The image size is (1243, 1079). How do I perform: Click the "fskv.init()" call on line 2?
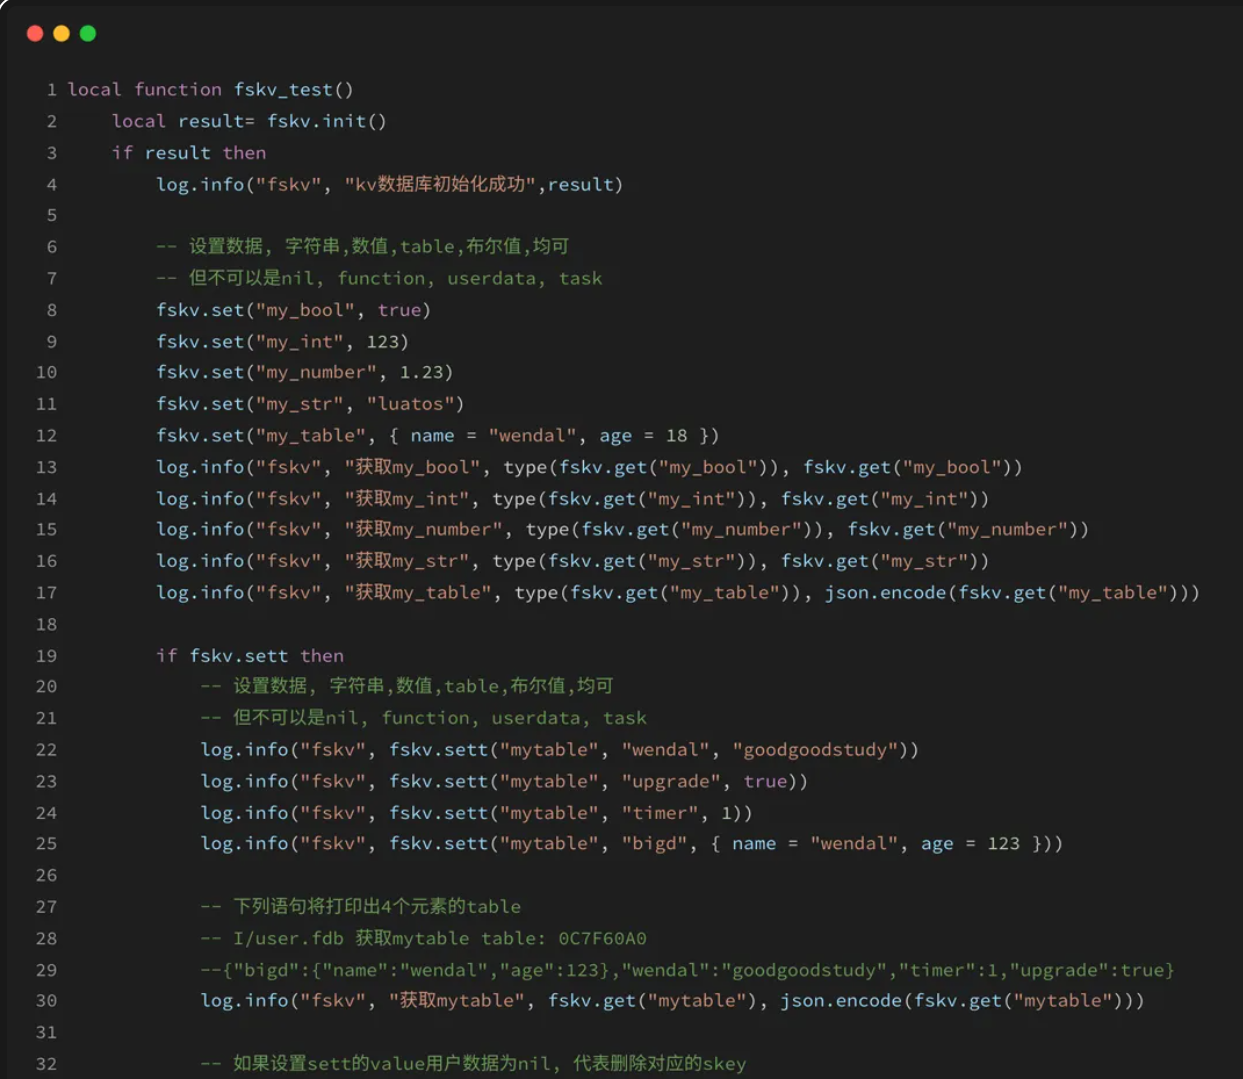[x=326, y=121]
